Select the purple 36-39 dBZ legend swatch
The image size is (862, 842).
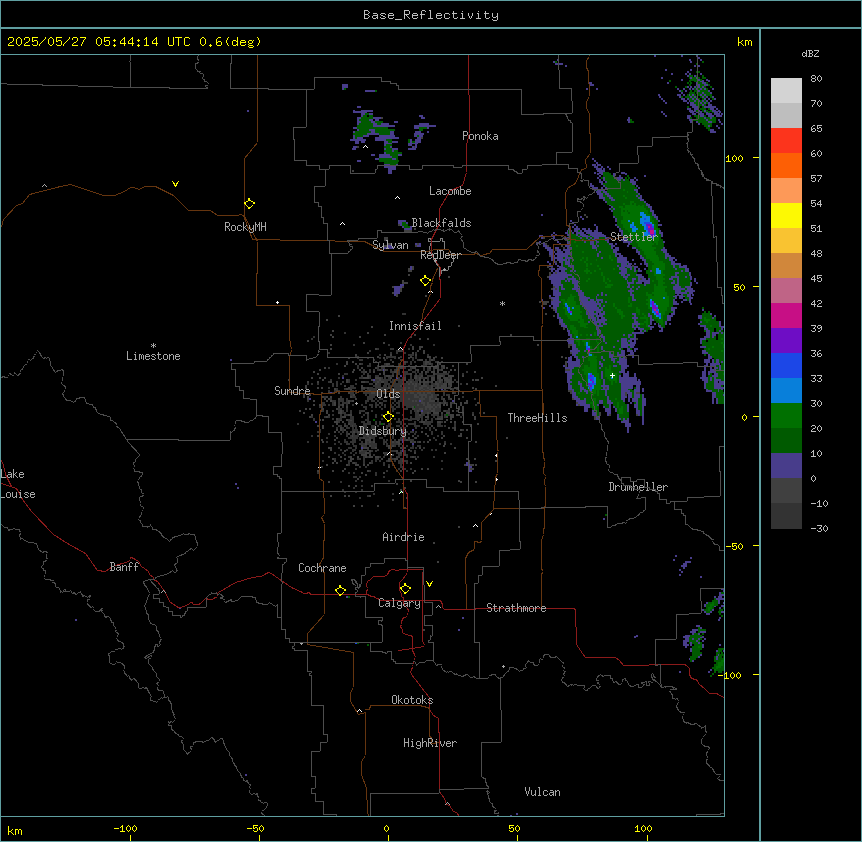click(786, 340)
